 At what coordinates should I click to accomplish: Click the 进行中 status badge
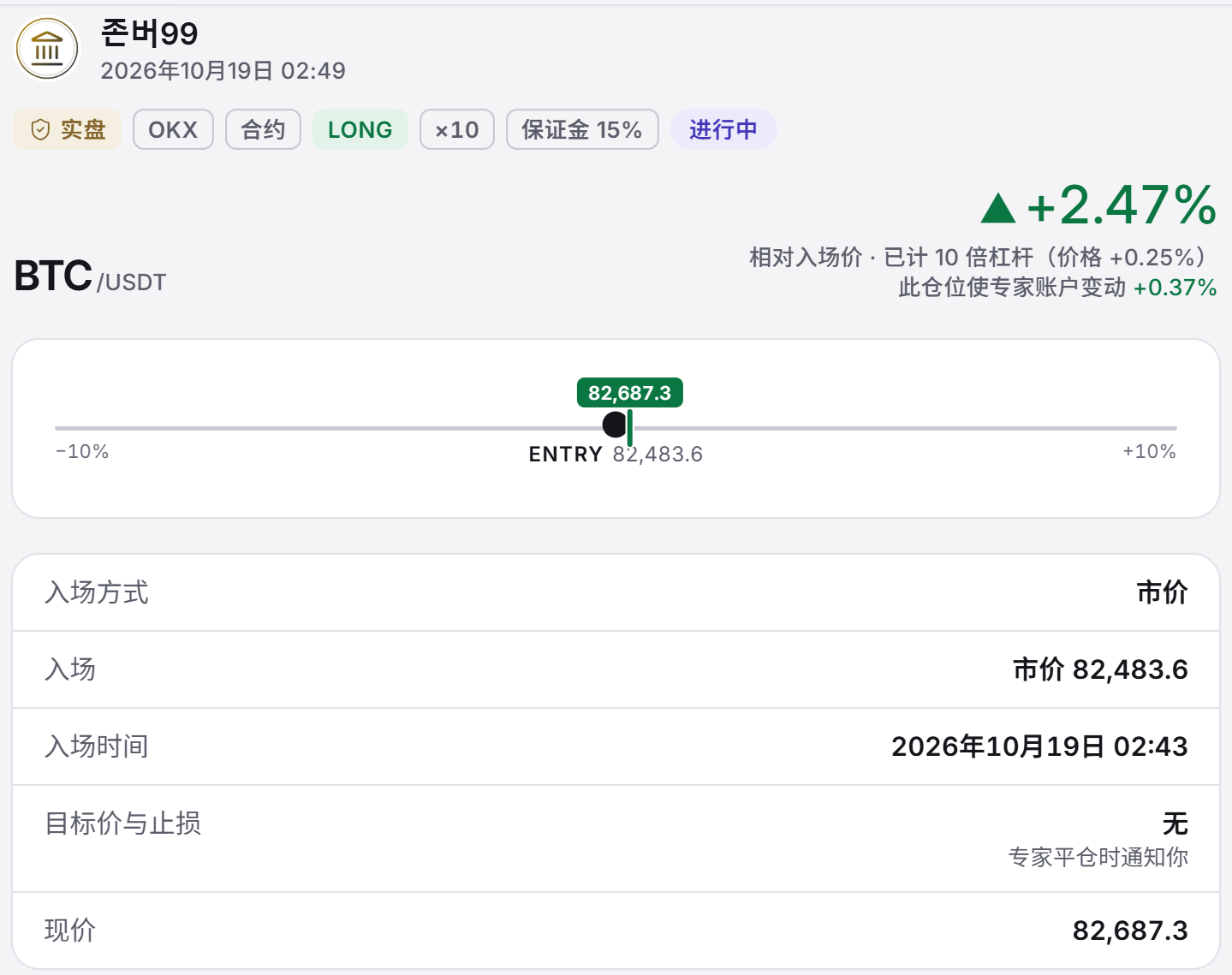click(x=723, y=130)
